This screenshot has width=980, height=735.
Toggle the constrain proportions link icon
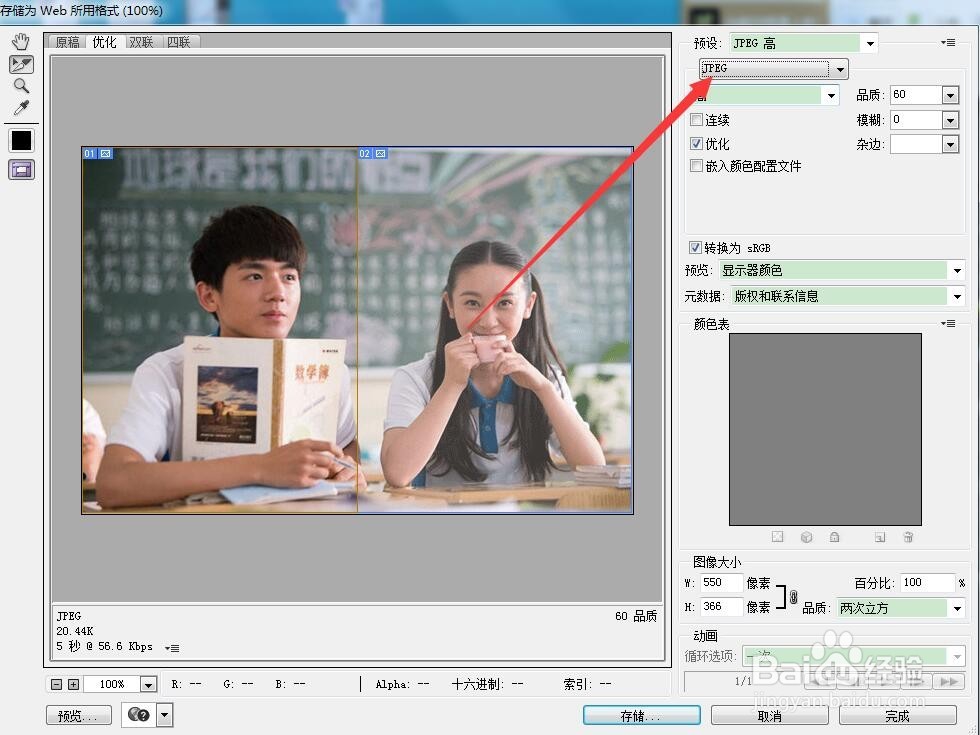click(x=793, y=597)
